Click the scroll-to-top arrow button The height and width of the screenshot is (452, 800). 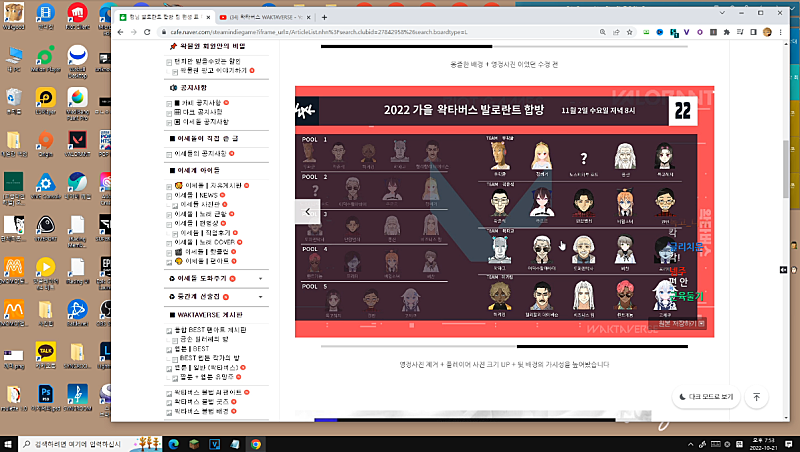757,397
